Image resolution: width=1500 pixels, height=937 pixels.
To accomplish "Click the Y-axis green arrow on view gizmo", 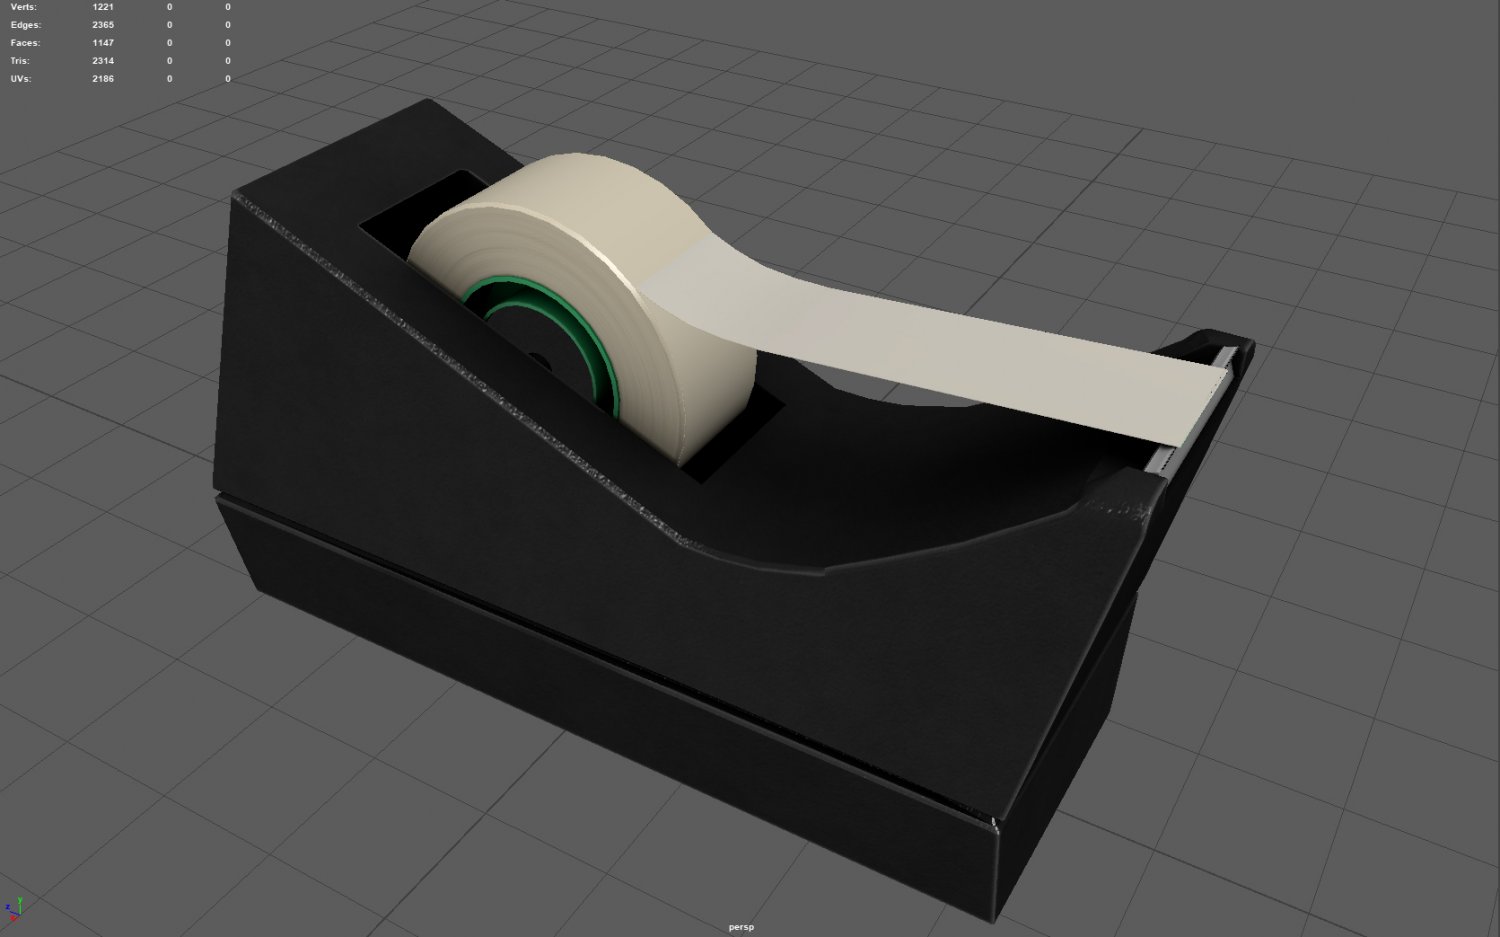I will click(20, 900).
